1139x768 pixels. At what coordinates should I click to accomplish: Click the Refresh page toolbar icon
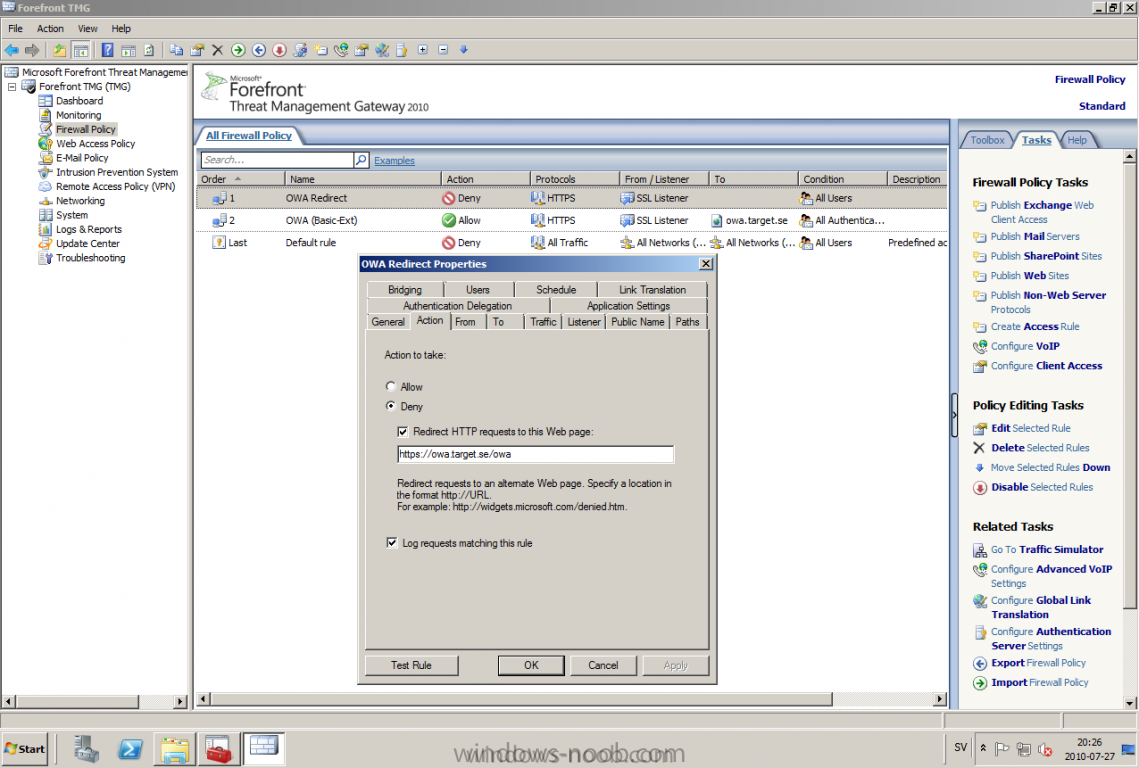[x=149, y=50]
